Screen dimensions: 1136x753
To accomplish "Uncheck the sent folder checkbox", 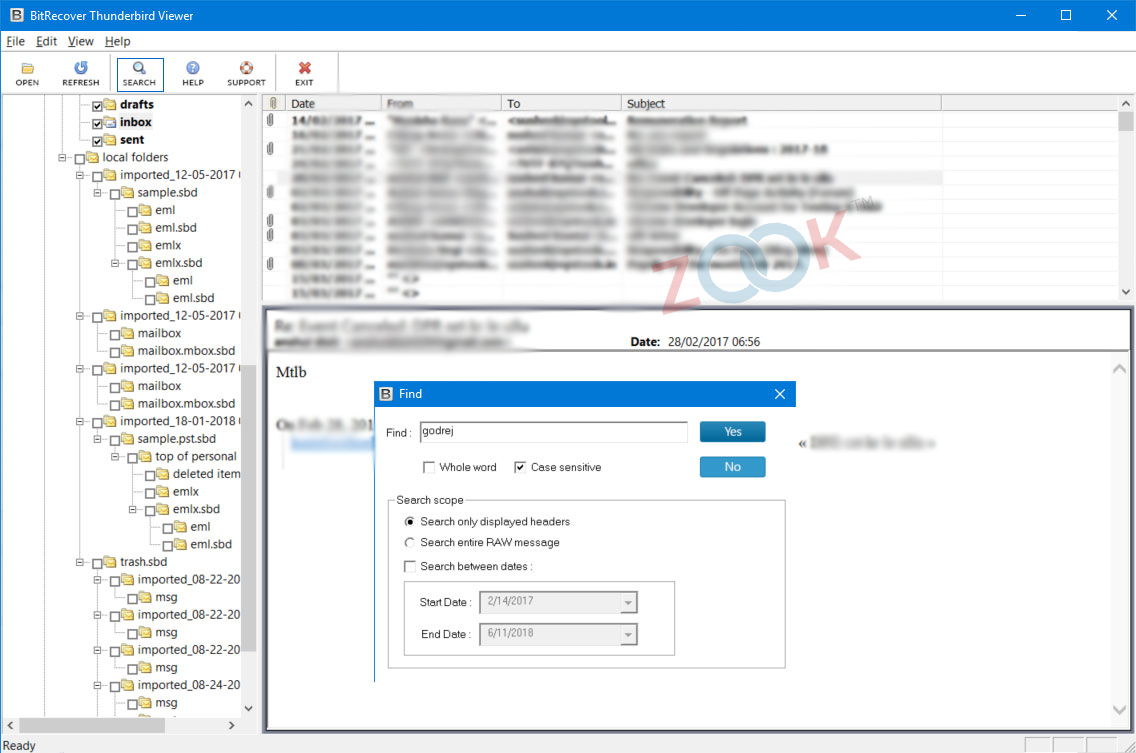I will (97, 141).
